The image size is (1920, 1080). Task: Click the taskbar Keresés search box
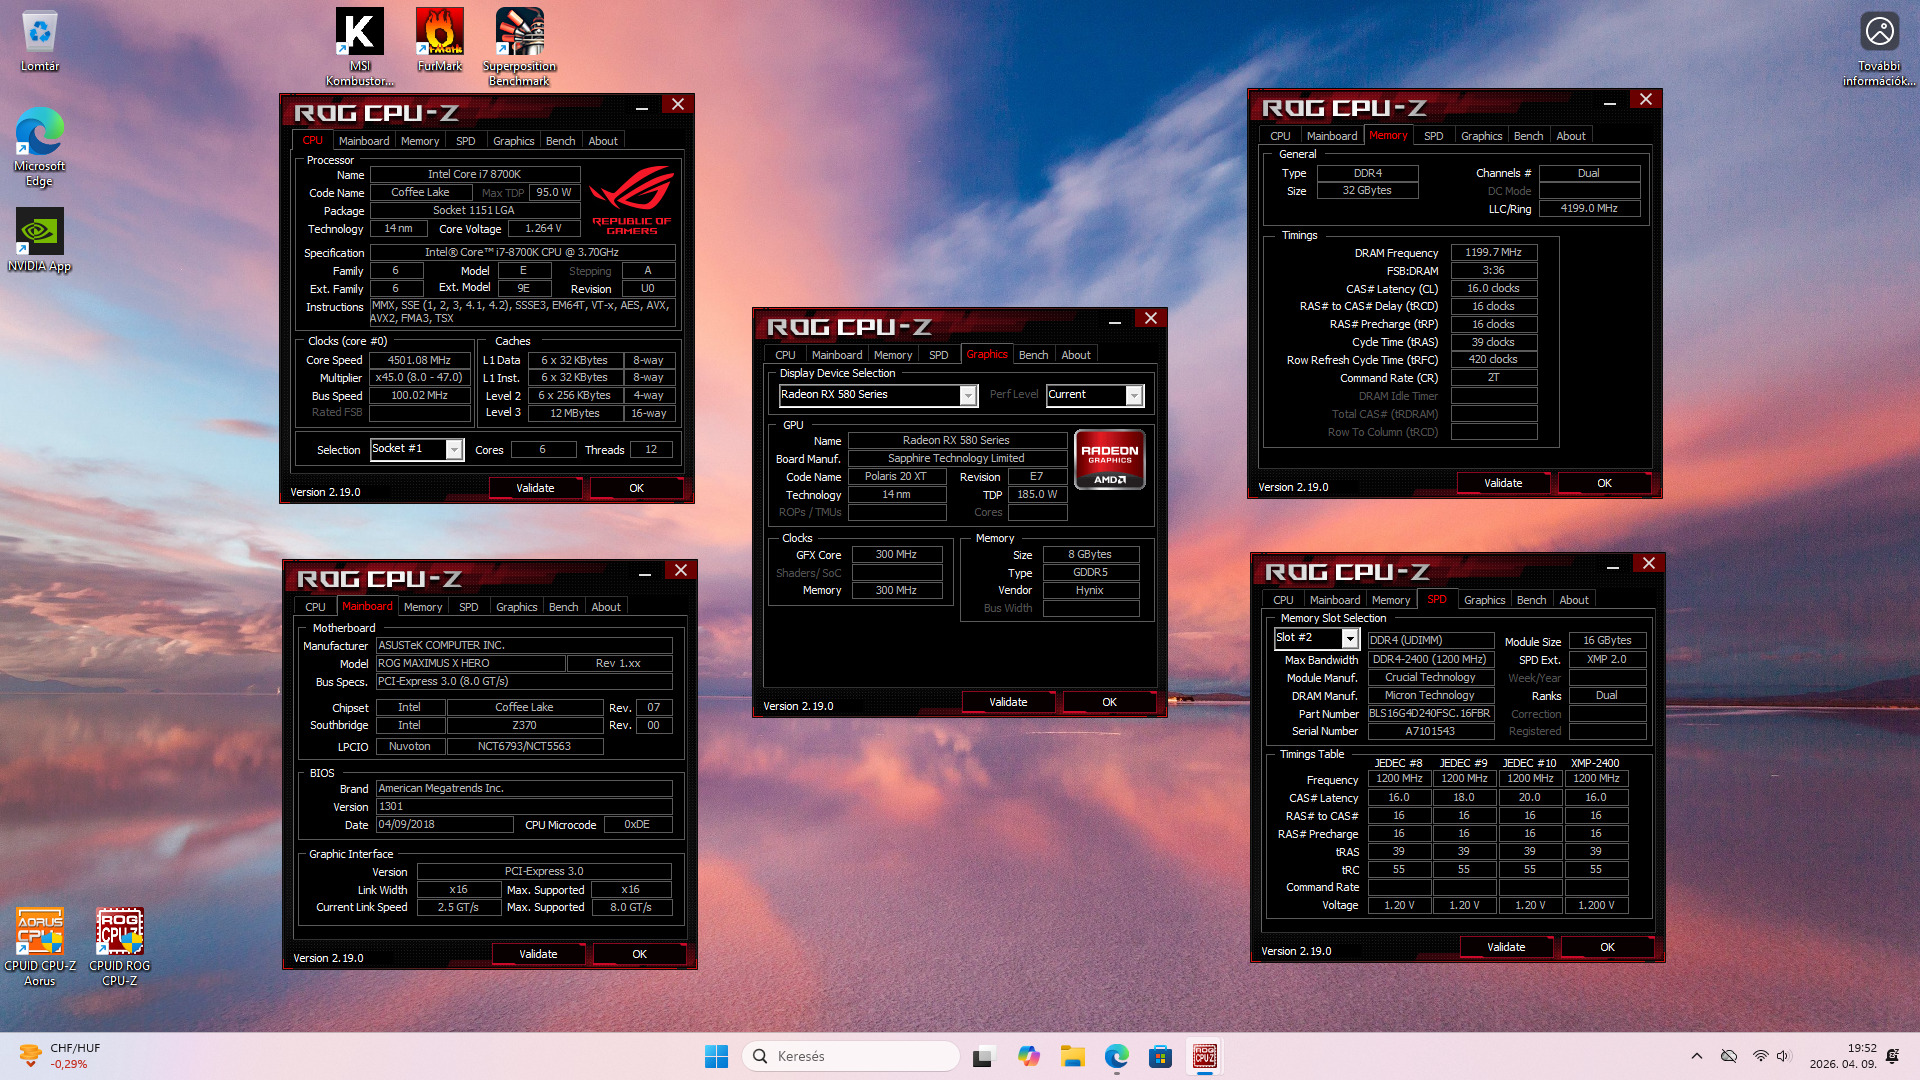850,1056
